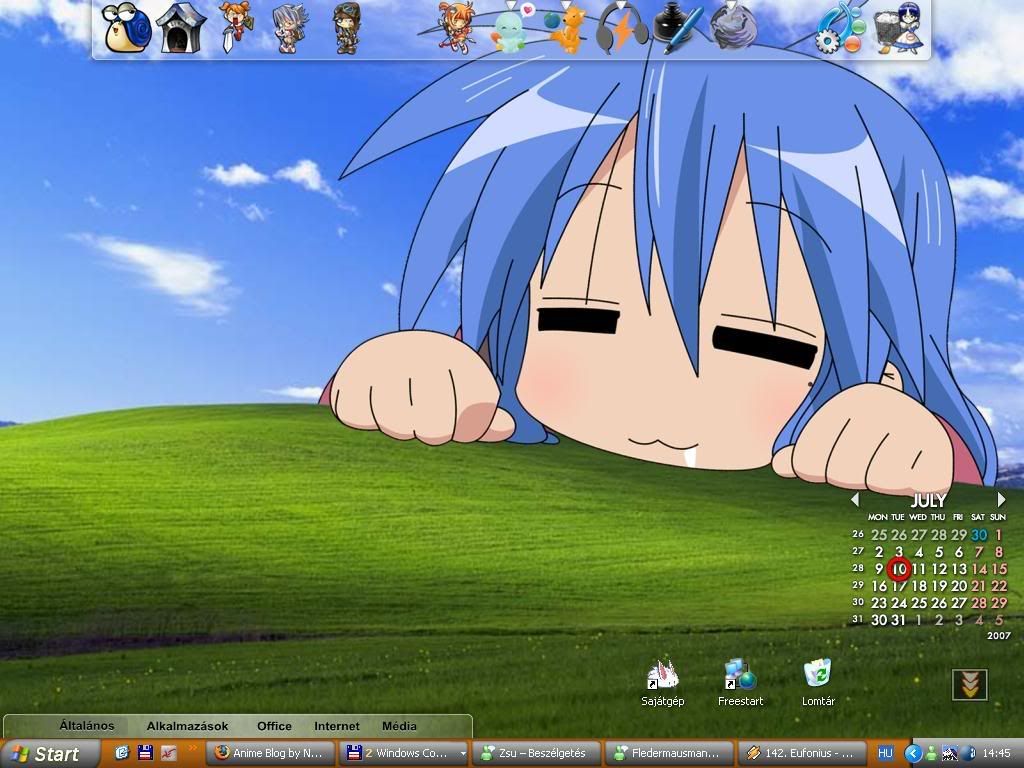The width and height of the screenshot is (1024, 768).
Task: Go to next month in calendar widget
Action: point(1001,500)
